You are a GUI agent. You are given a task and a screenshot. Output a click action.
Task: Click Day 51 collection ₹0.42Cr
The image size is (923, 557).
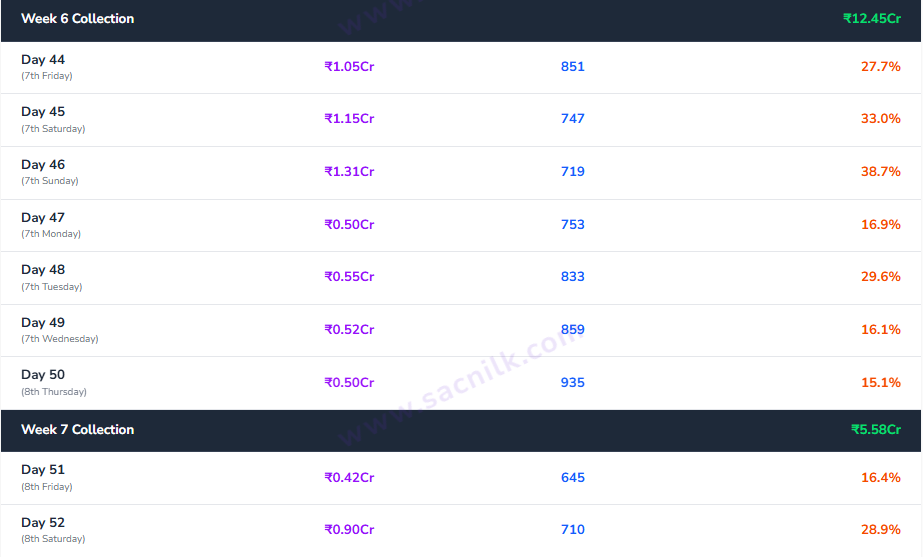349,478
